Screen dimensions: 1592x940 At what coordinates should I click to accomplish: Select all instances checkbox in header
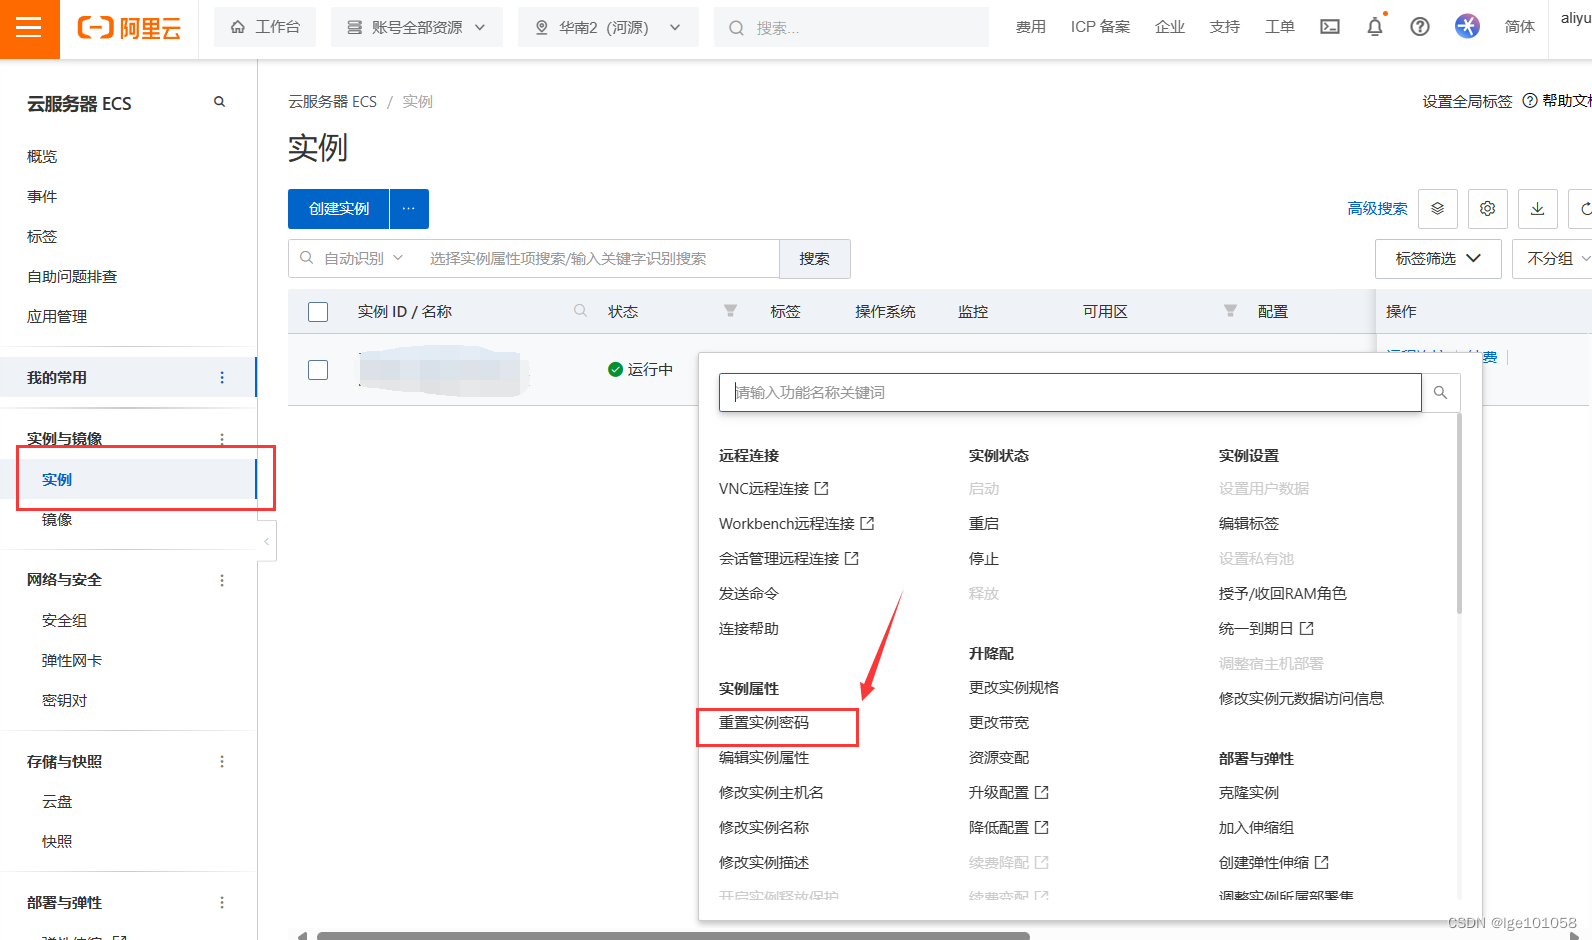tap(318, 312)
